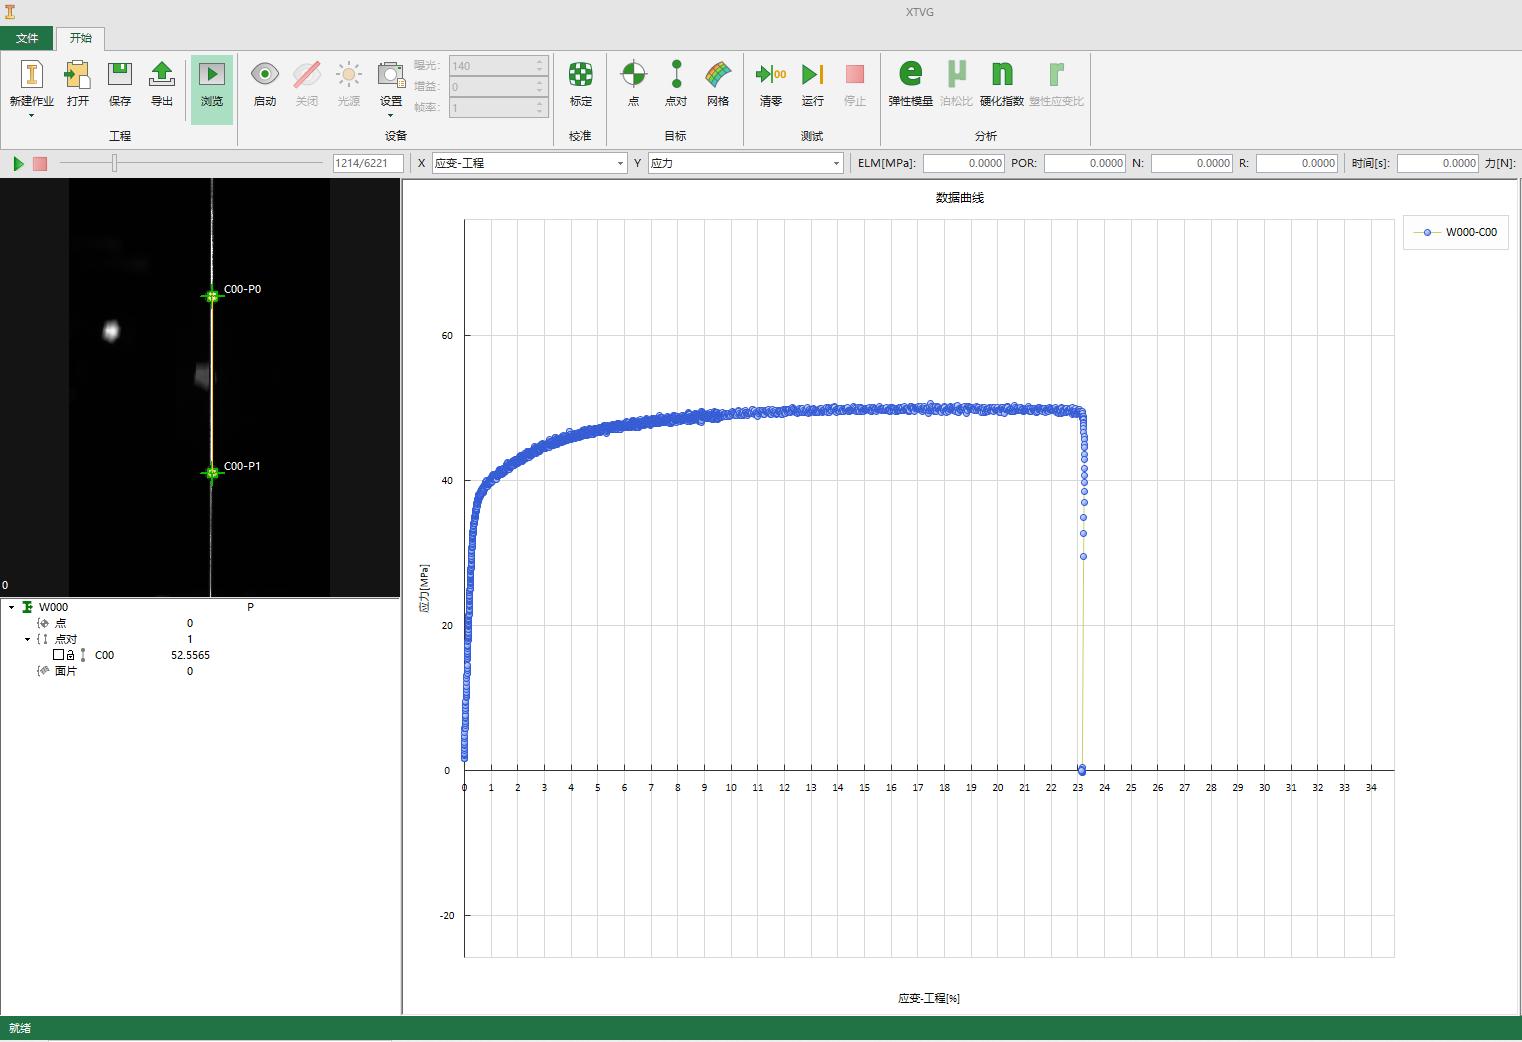The height and width of the screenshot is (1042, 1522).
Task: Open the 文件 file menu tab
Action: coord(27,38)
